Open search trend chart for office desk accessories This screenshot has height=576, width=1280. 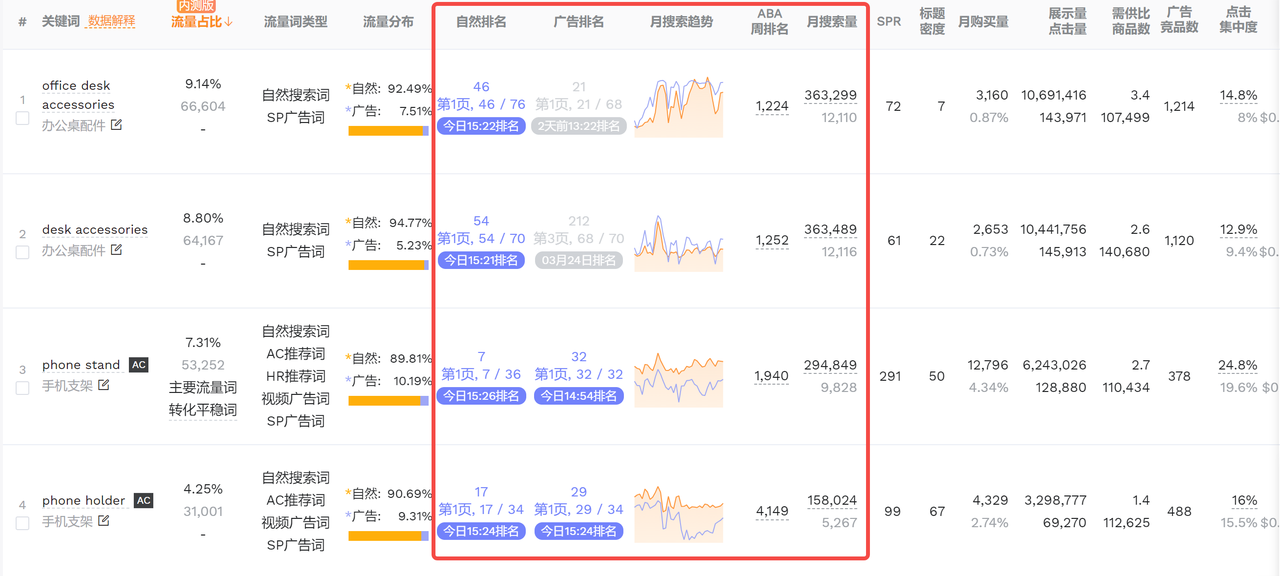[679, 107]
